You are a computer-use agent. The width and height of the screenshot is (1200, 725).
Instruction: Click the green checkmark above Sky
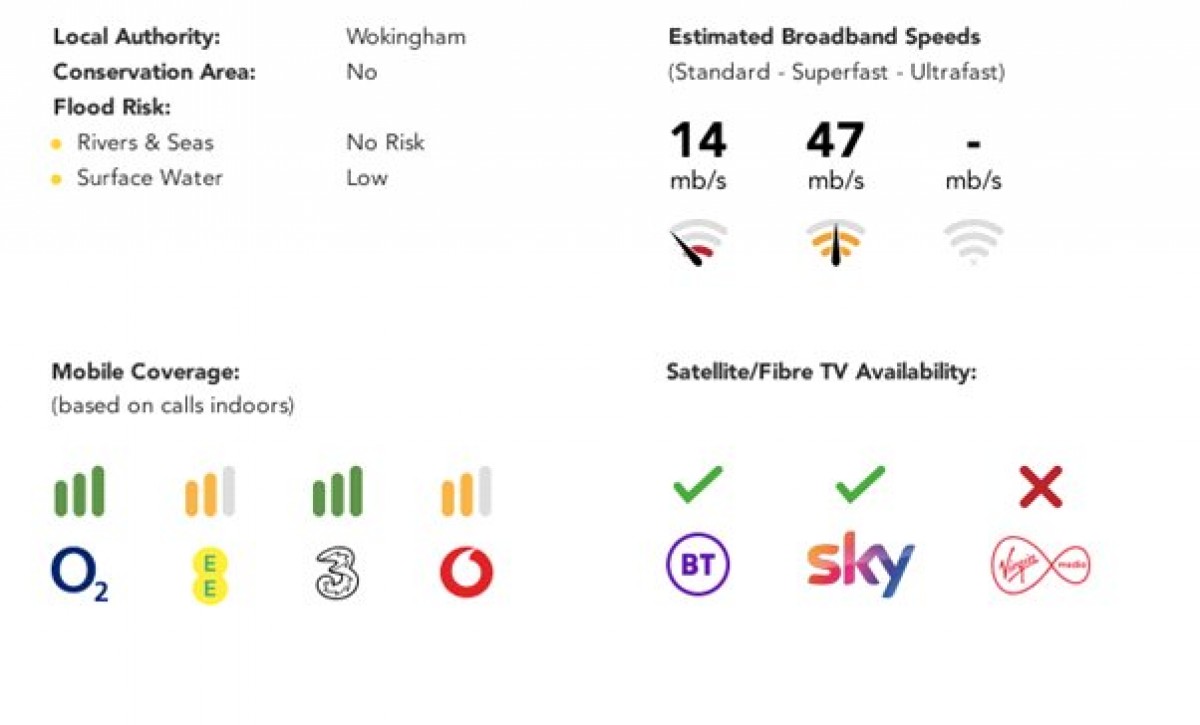click(860, 485)
